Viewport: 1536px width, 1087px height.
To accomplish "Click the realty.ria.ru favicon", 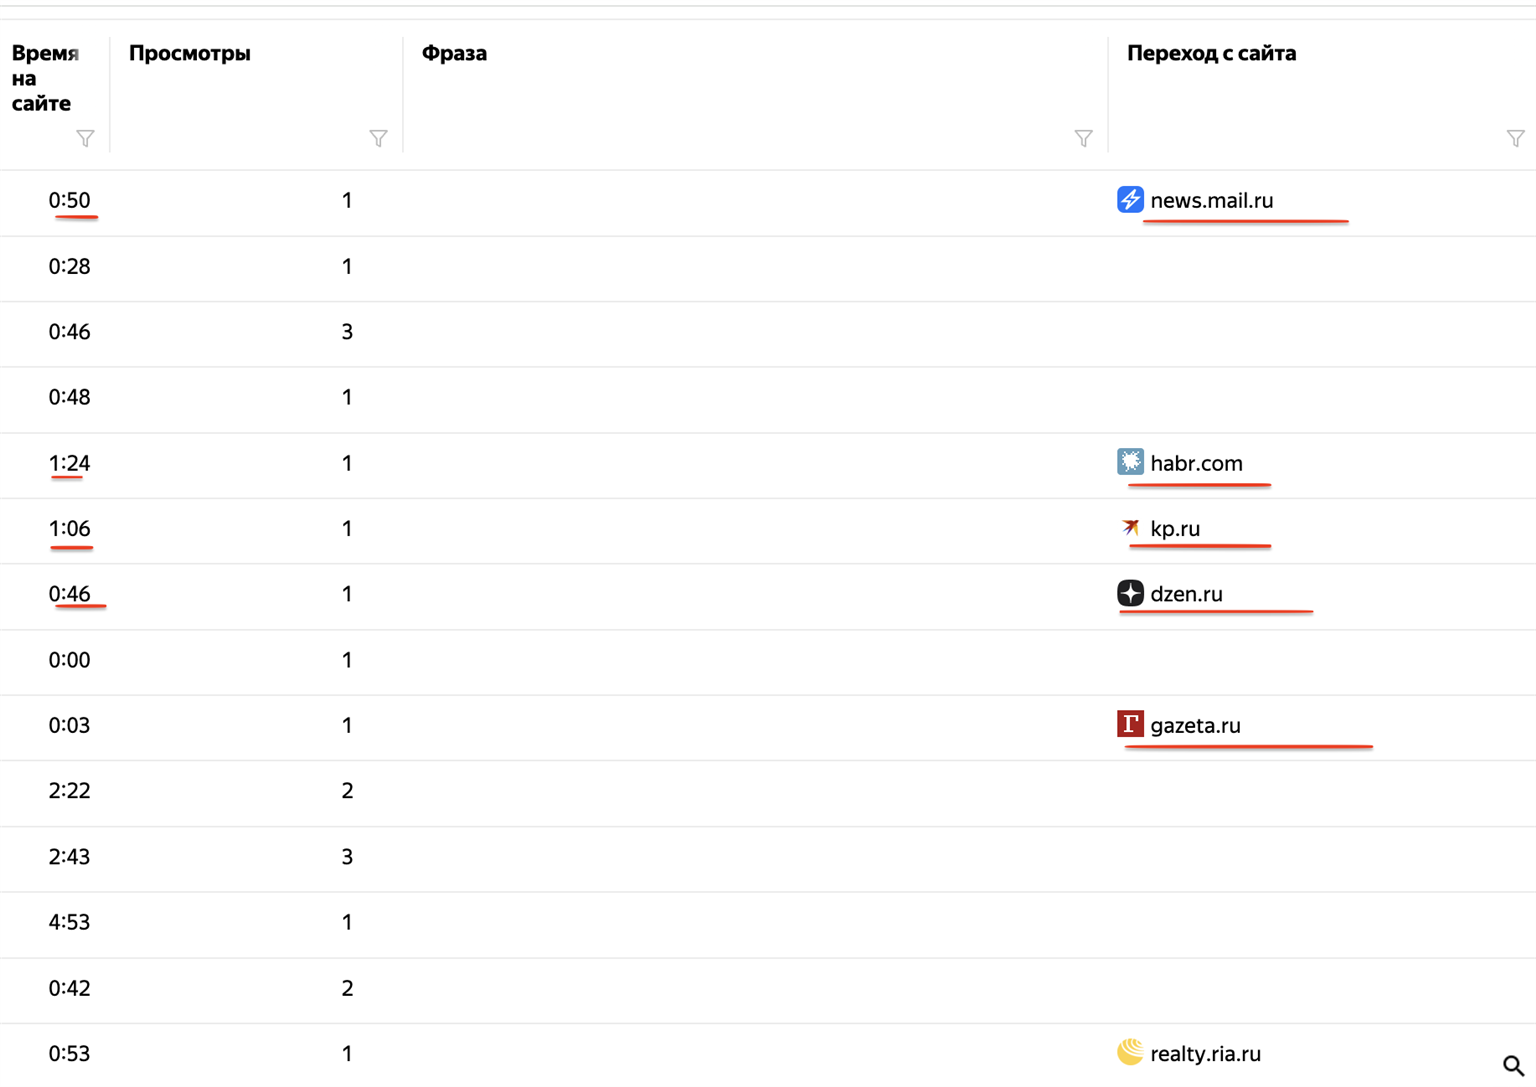I will click(1130, 1052).
